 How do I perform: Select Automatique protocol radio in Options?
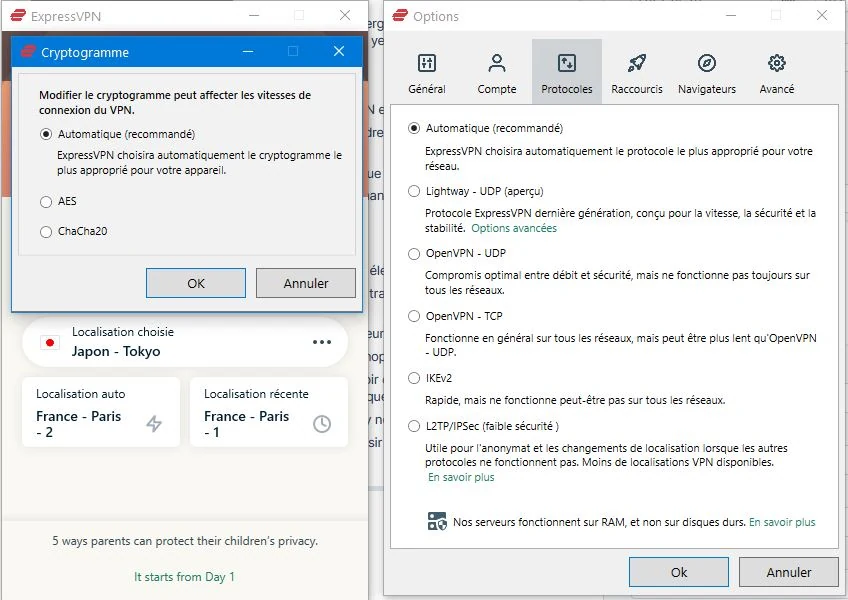pyautogui.click(x=414, y=128)
